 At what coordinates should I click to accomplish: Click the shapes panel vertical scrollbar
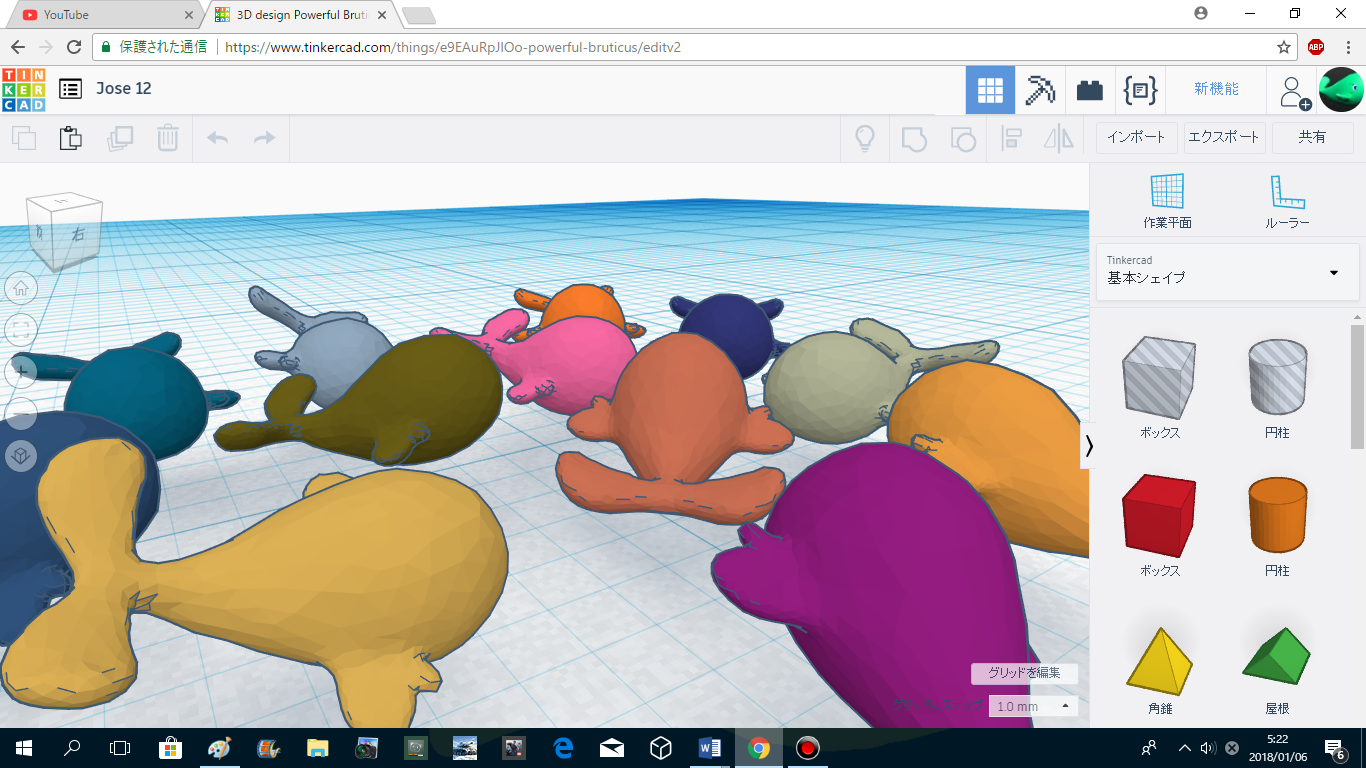(1357, 385)
